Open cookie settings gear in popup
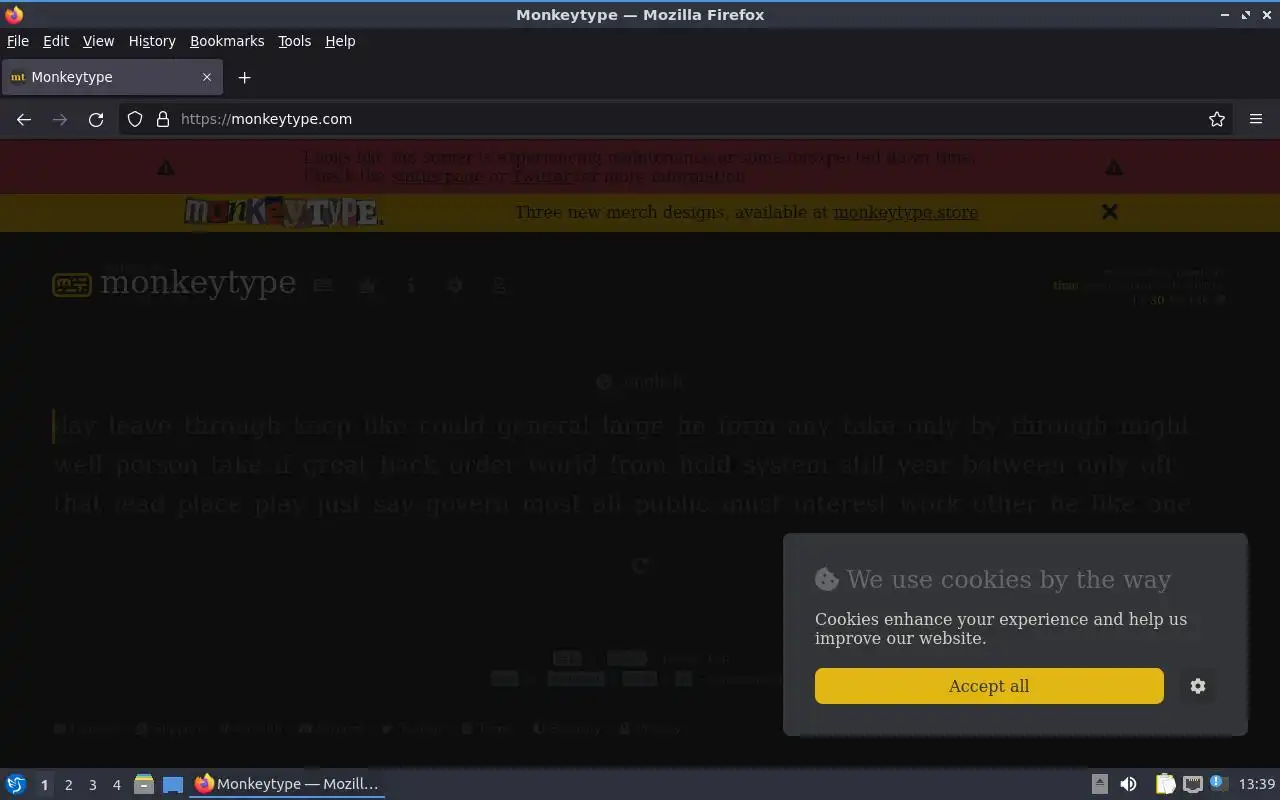This screenshot has width=1280, height=800. click(x=1198, y=686)
